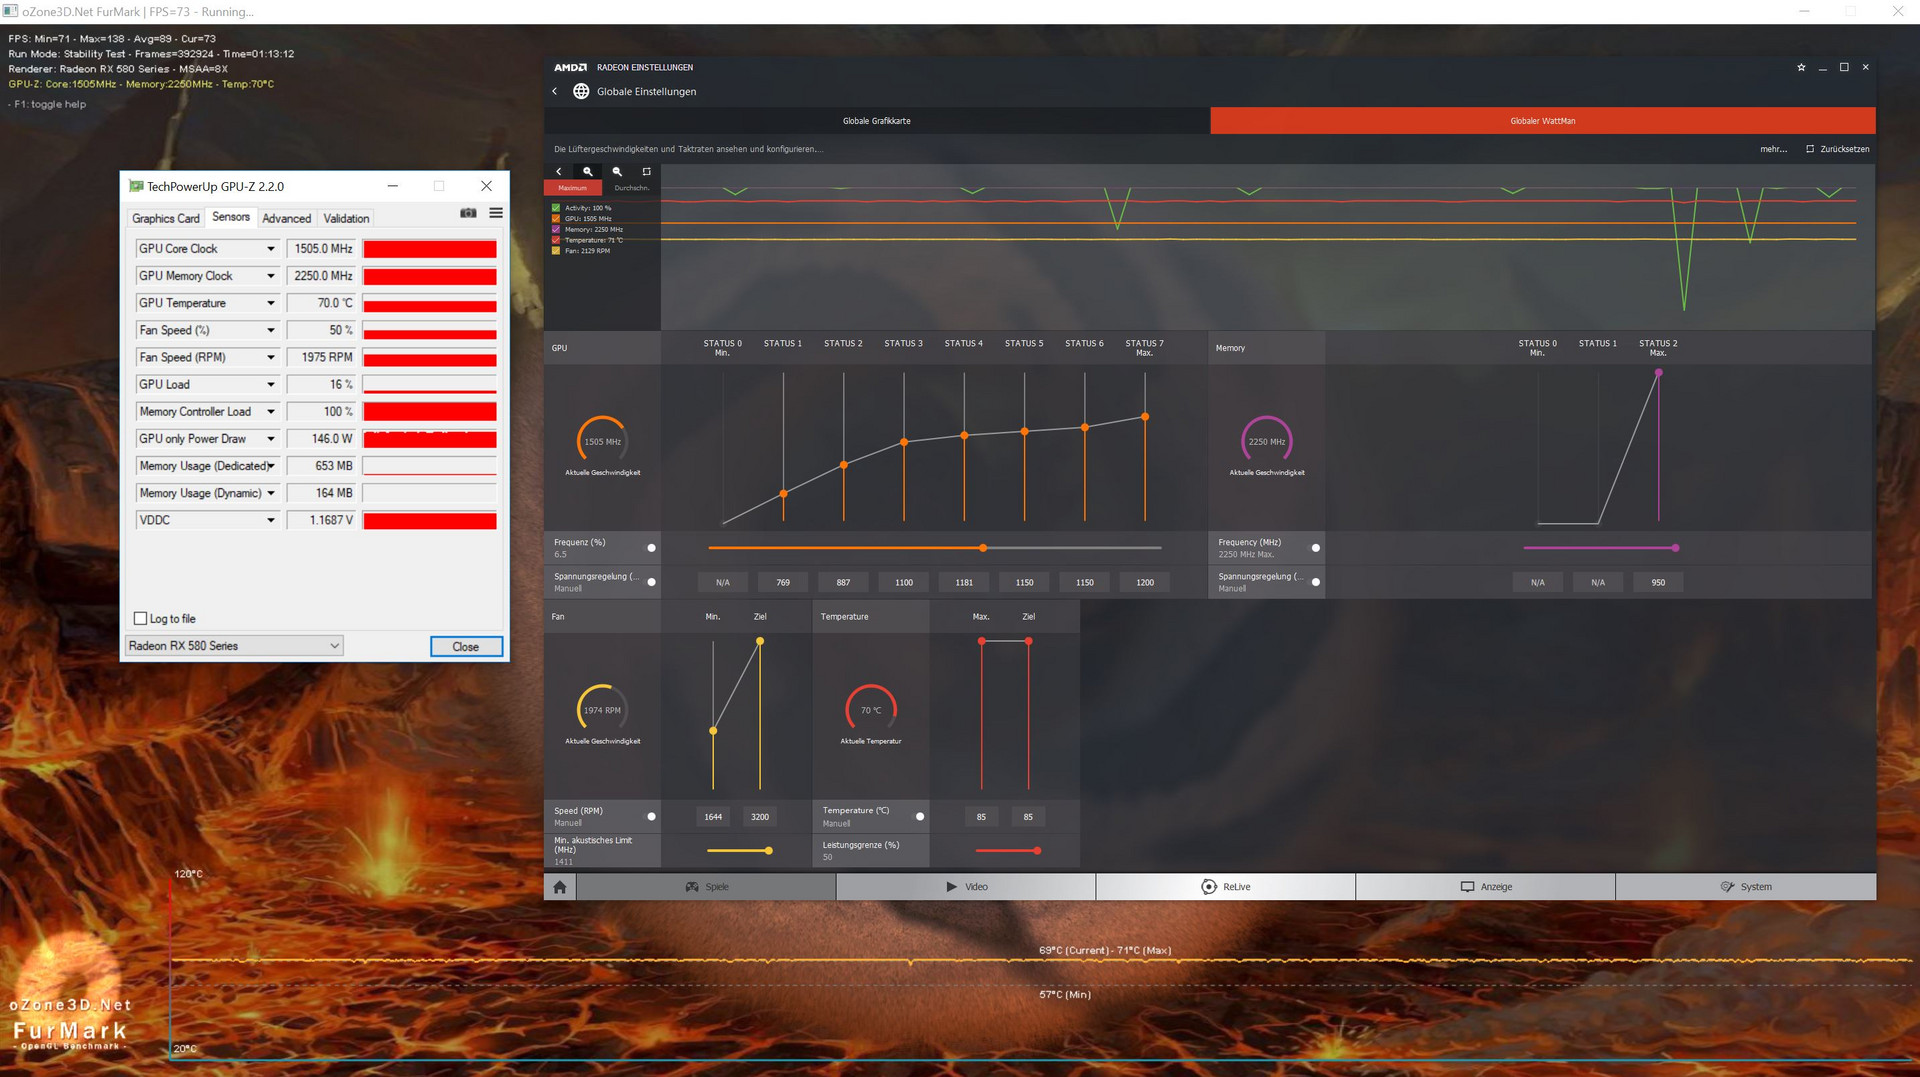The height and width of the screenshot is (1077, 1920).
Task: Click the globe icon beside Globale Einstellungen
Action: [580, 91]
